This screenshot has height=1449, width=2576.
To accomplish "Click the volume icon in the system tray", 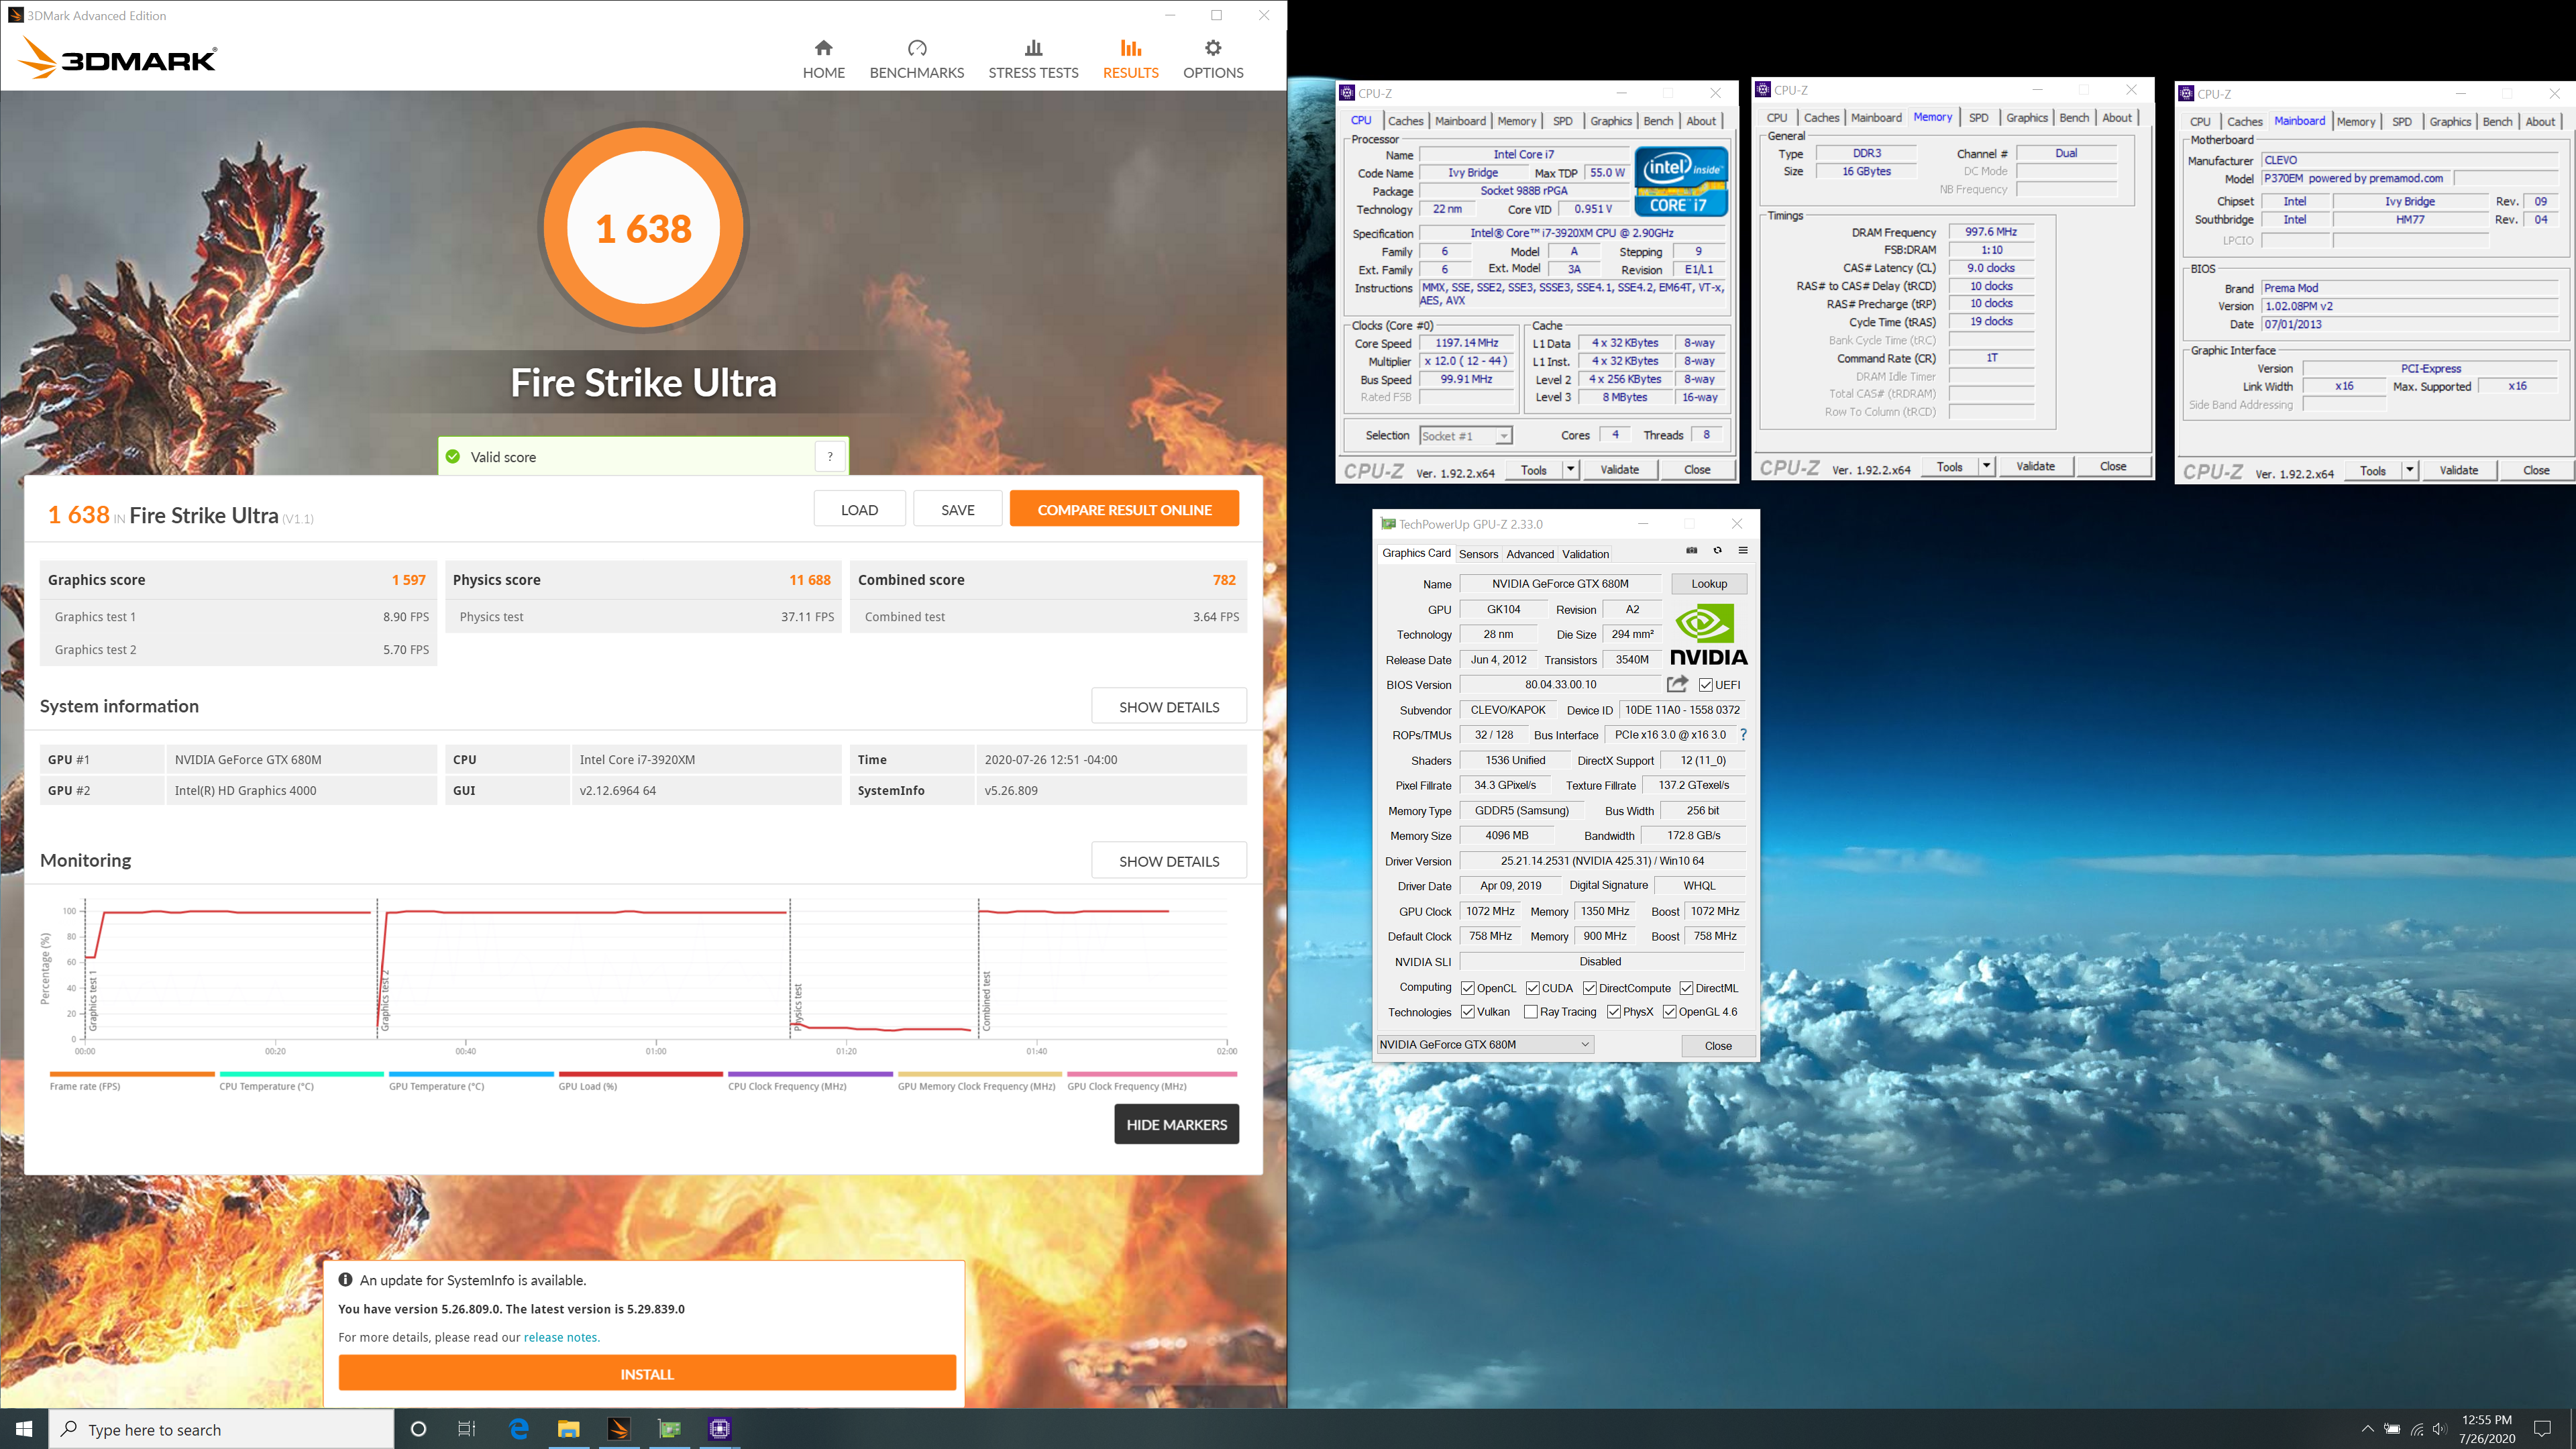I will [x=2440, y=1429].
